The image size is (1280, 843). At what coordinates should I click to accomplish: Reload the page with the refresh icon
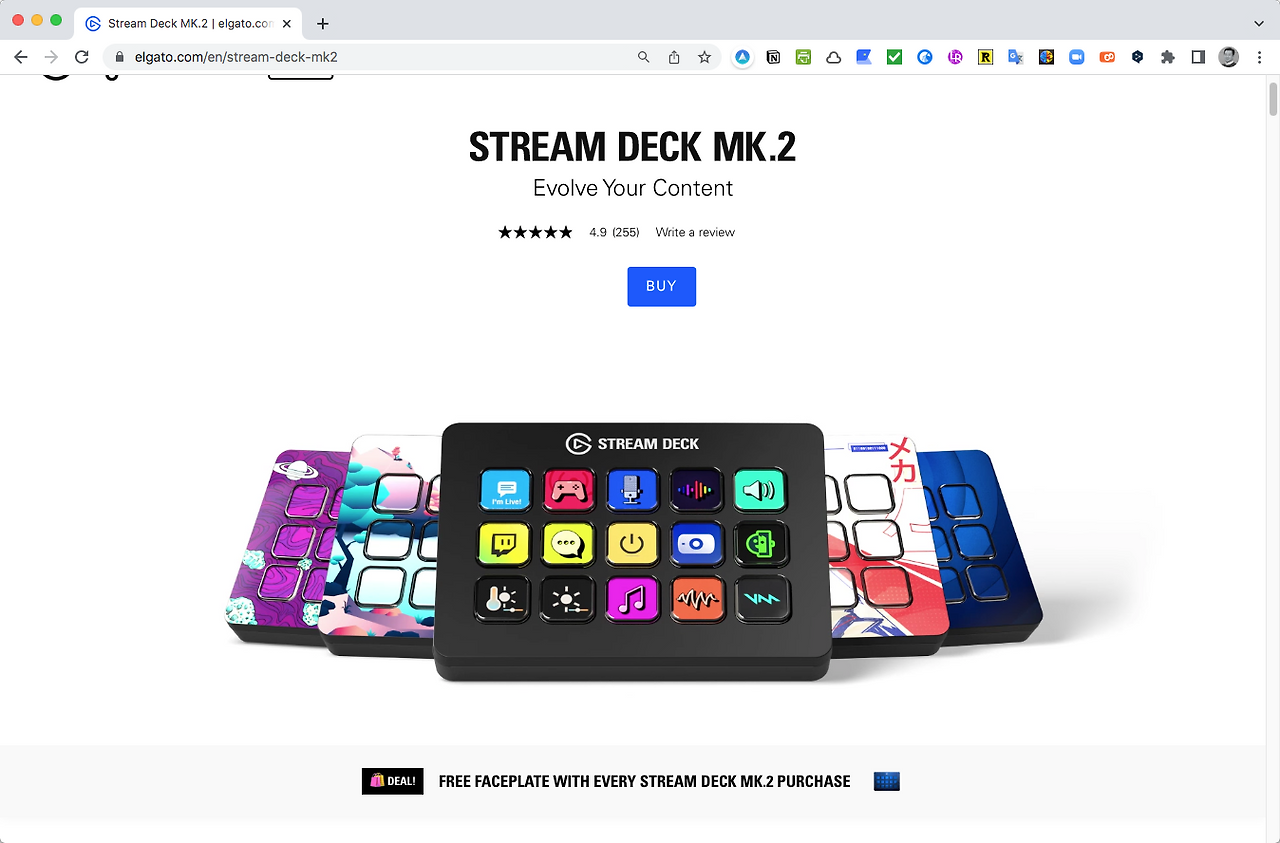click(82, 57)
